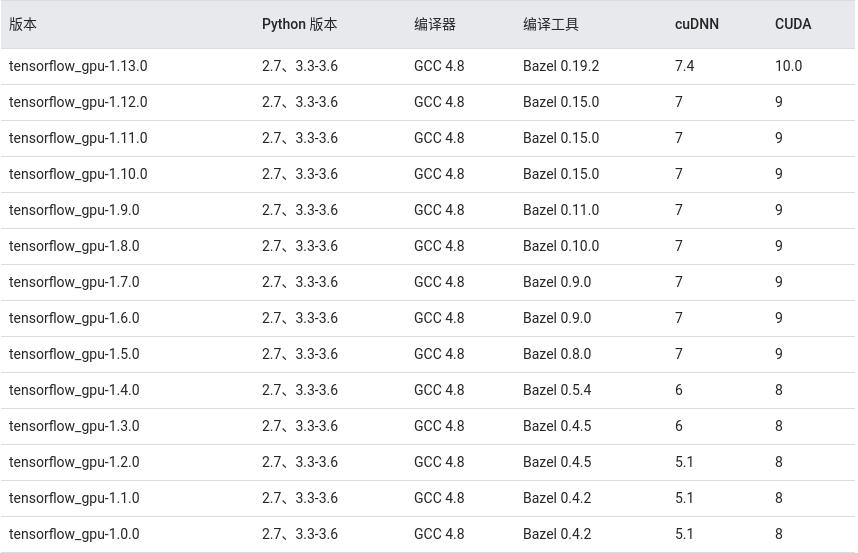Click the cuDNN 7.4 value
The image size is (858, 553).
(x=684, y=66)
